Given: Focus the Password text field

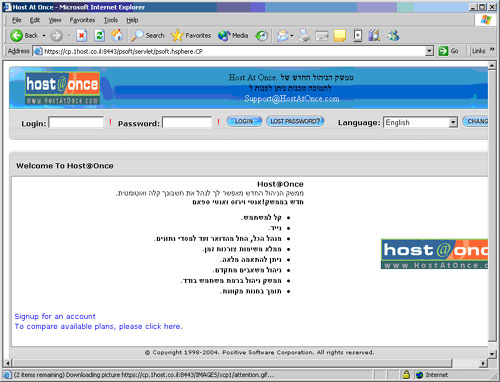Looking at the screenshot, I should 187,122.
